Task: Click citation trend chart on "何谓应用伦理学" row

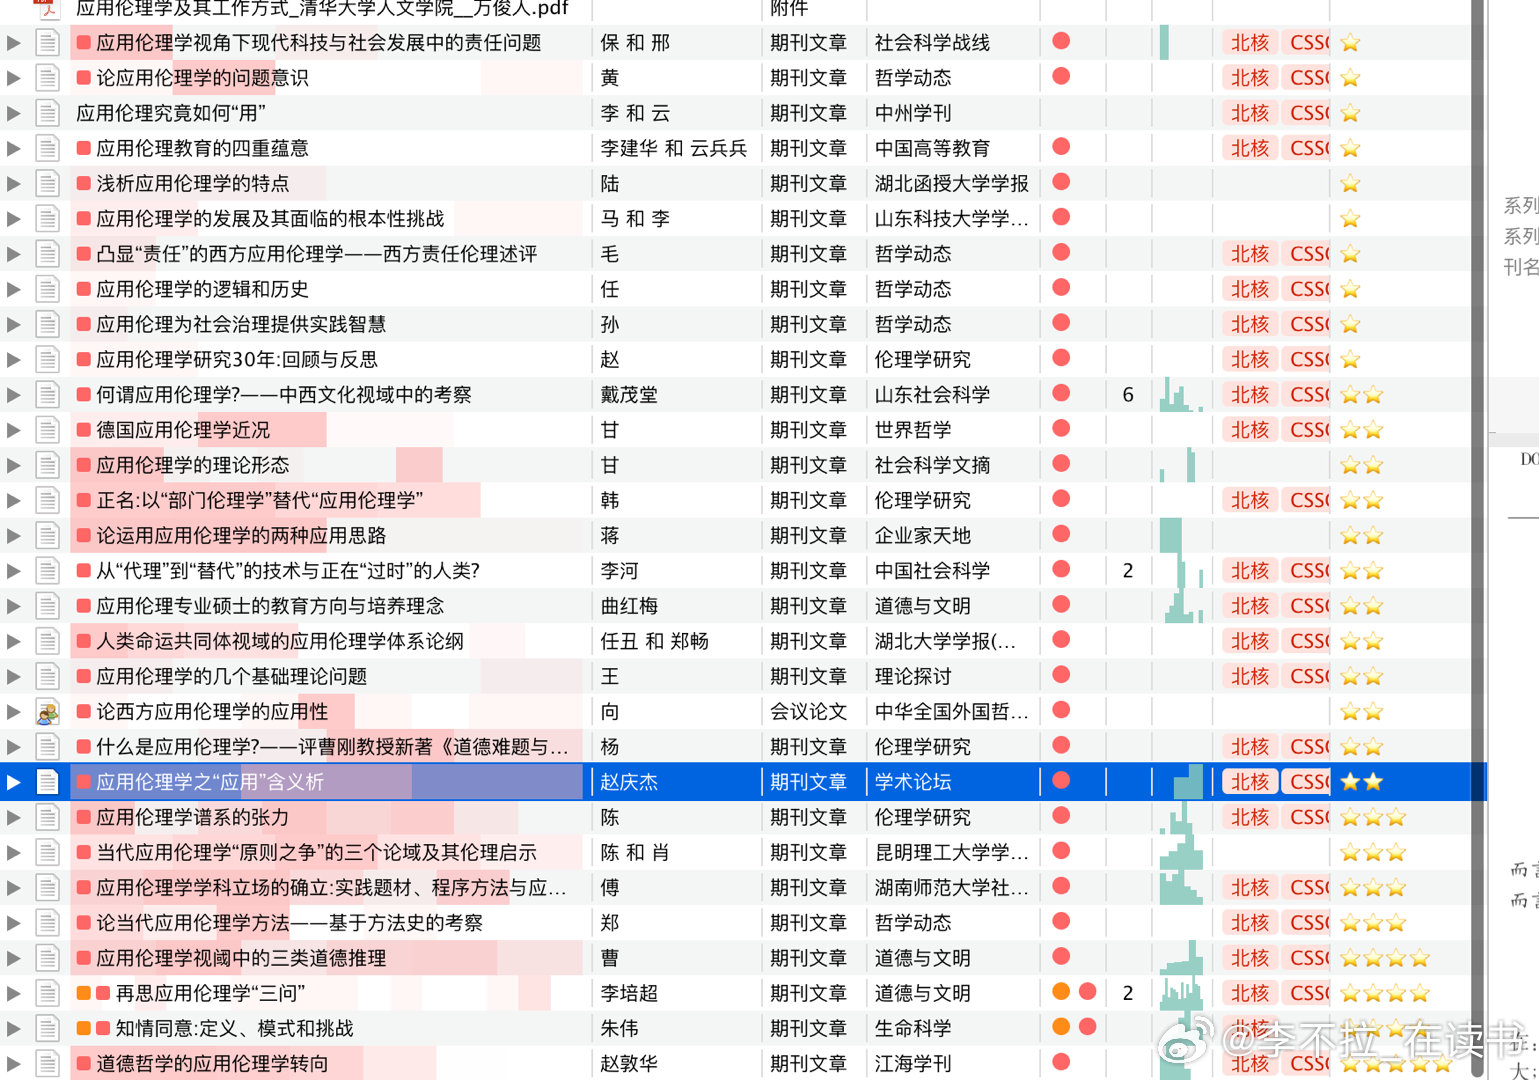Action: 1180,395
